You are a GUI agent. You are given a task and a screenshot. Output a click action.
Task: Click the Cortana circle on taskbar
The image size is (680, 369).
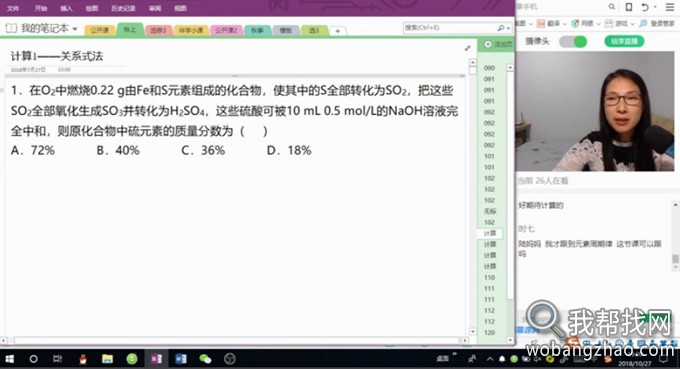point(33,359)
